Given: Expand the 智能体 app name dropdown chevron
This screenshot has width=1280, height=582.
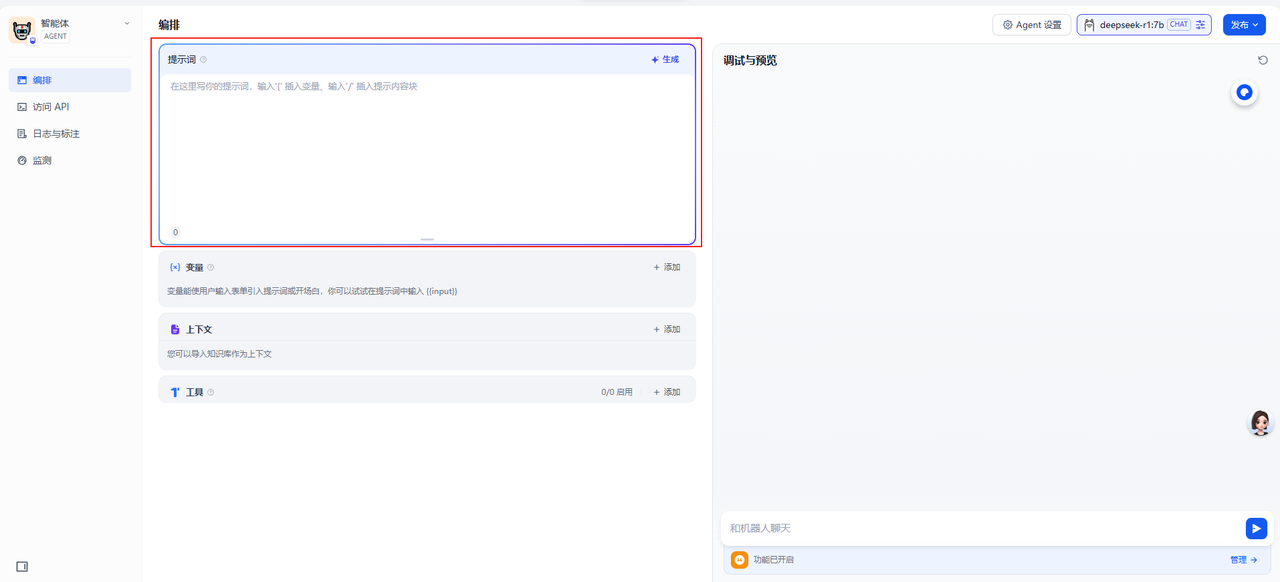Looking at the screenshot, I should (x=127, y=23).
